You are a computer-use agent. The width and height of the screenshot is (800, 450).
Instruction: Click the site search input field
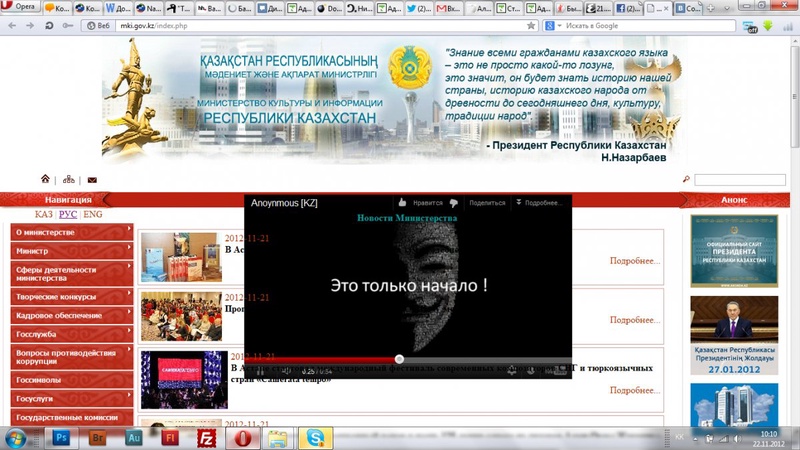[x=739, y=180]
